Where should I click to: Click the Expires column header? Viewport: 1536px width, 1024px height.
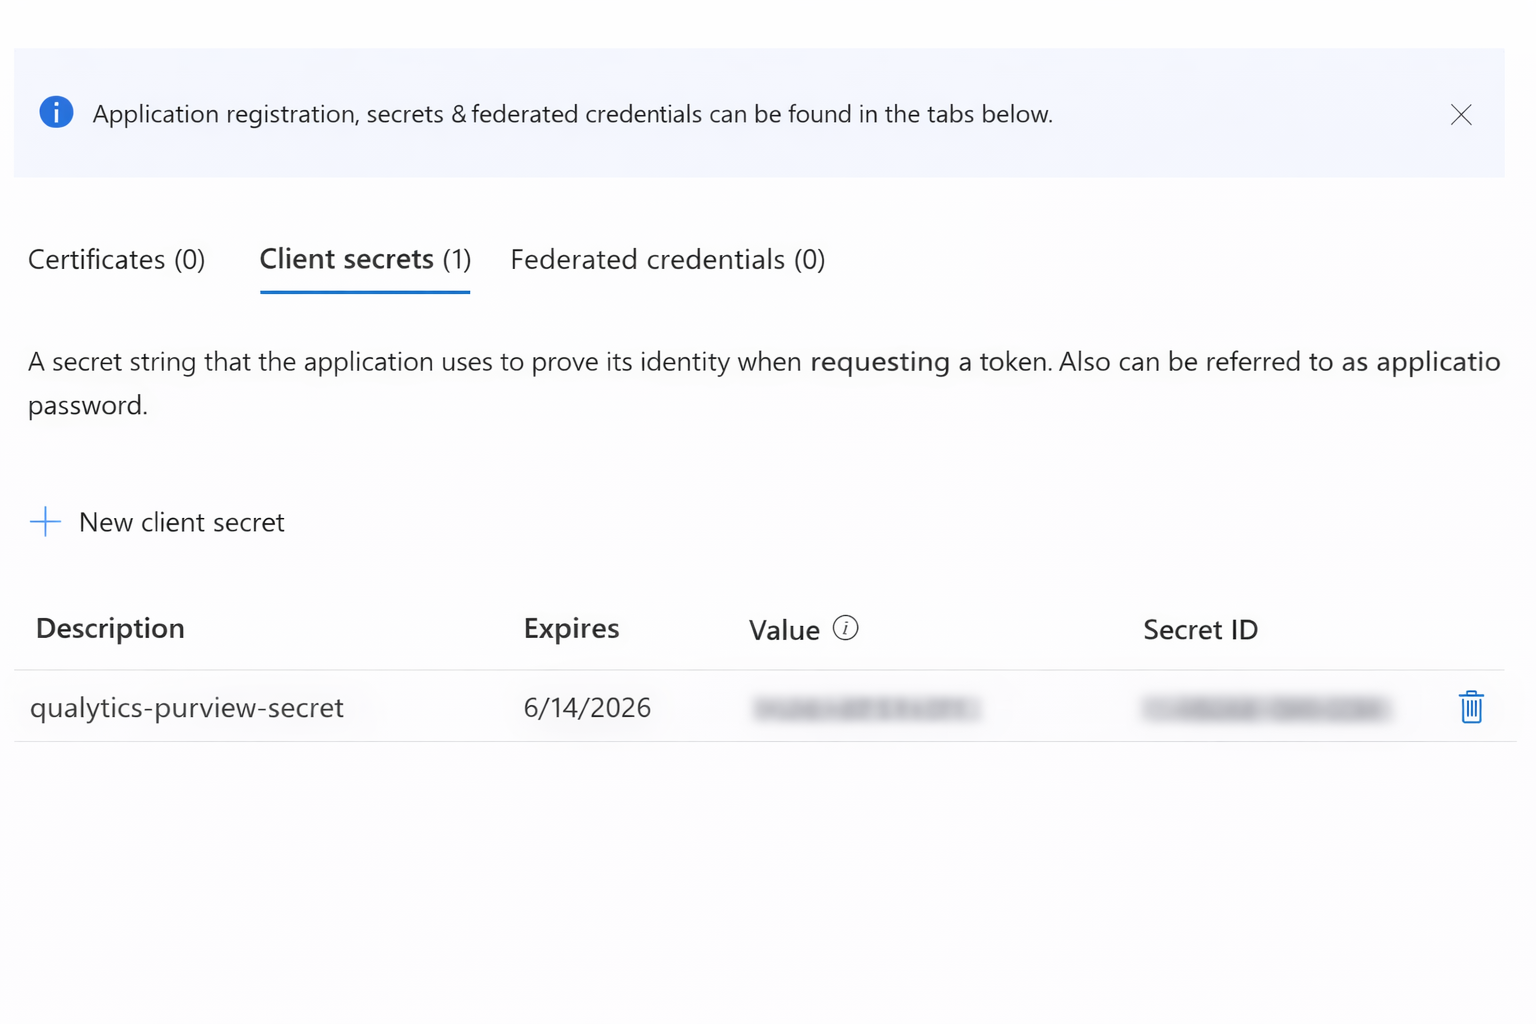(x=571, y=628)
